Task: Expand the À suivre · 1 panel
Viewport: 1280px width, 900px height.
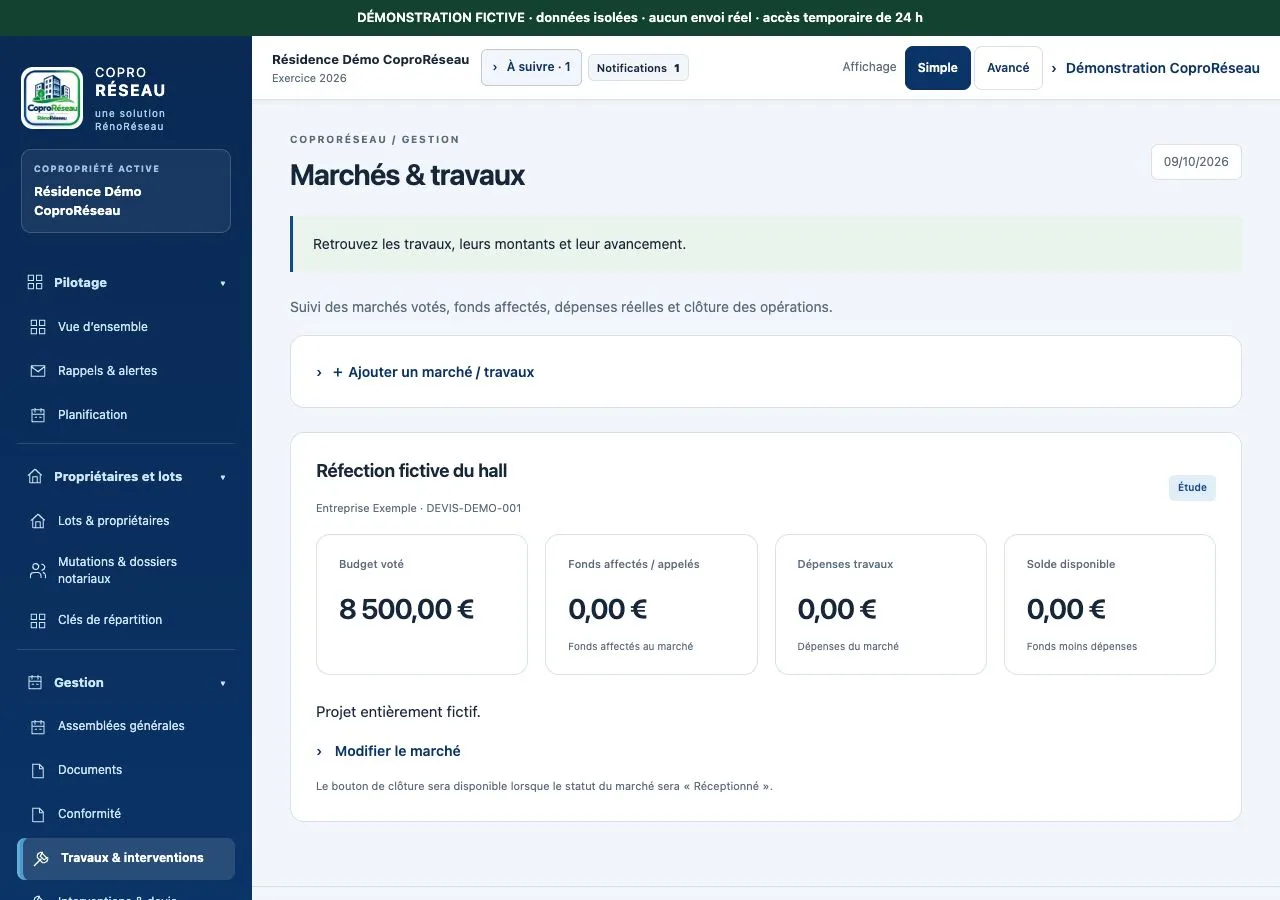Action: click(x=531, y=67)
